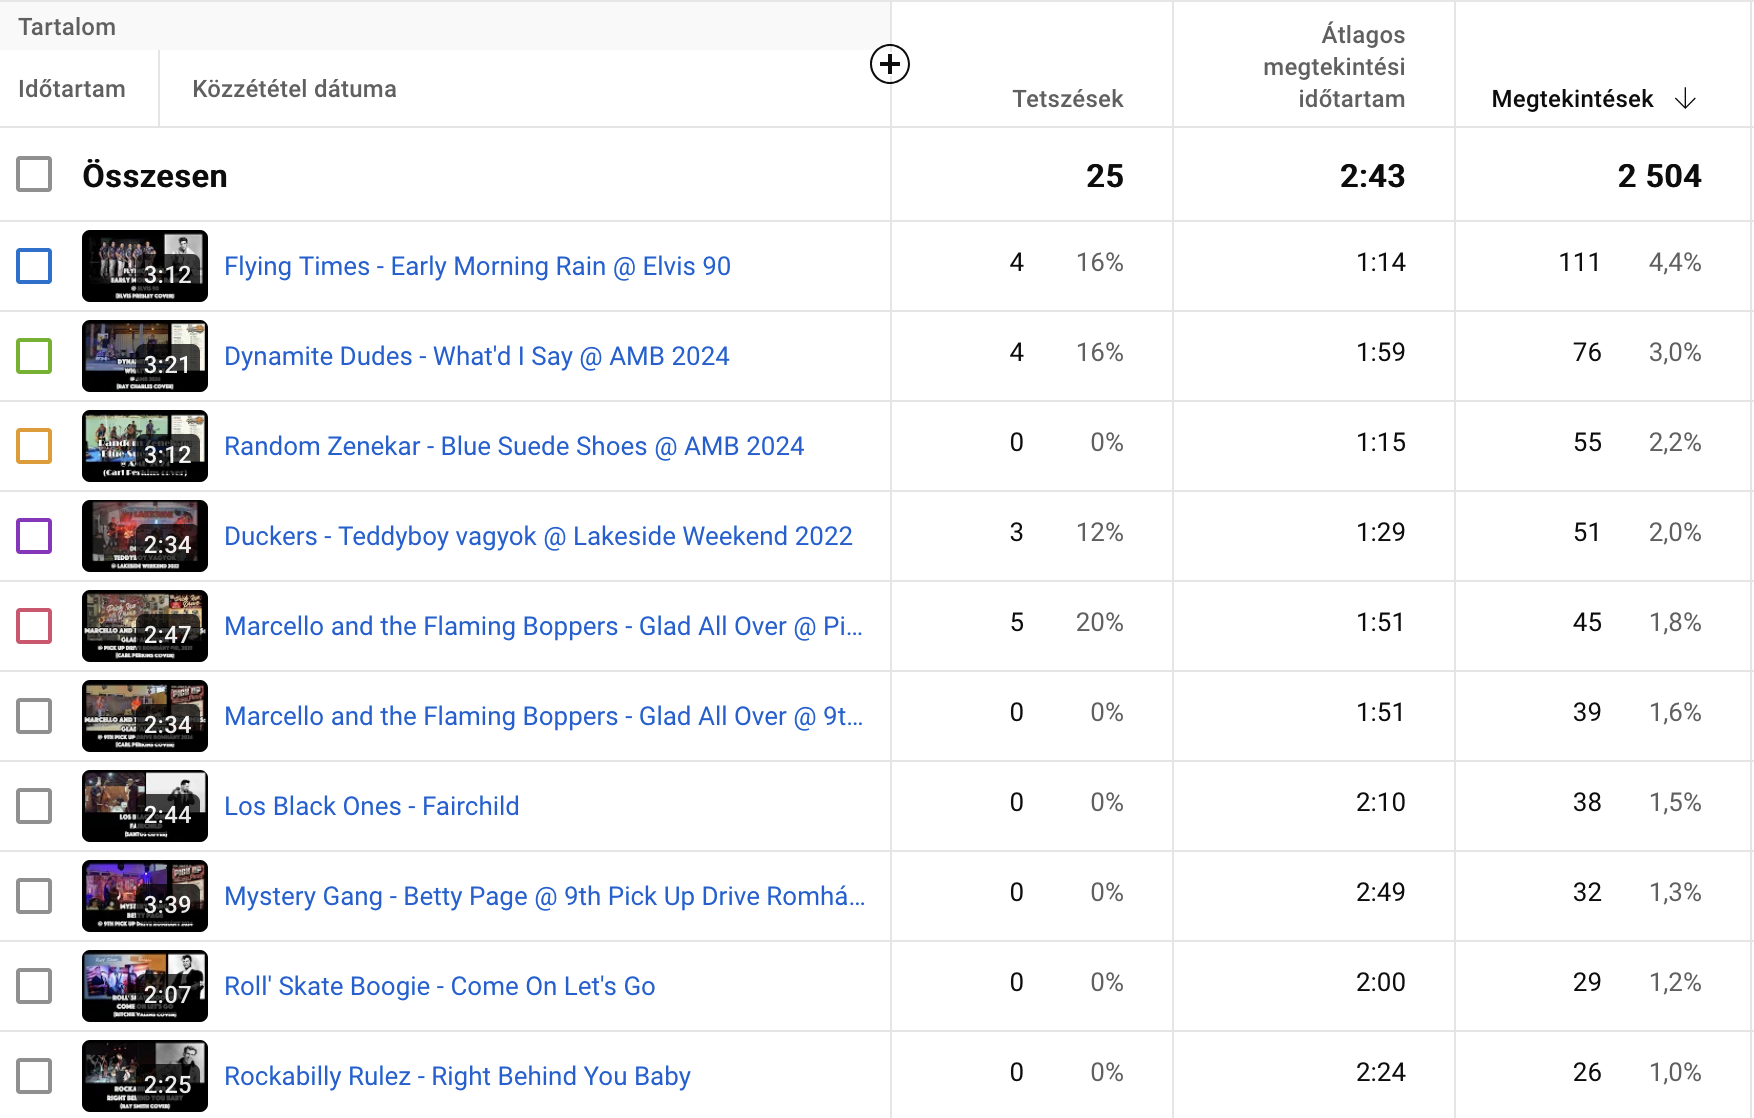
Task: Select the orange Random Zenekar checkbox
Action: click(x=34, y=446)
